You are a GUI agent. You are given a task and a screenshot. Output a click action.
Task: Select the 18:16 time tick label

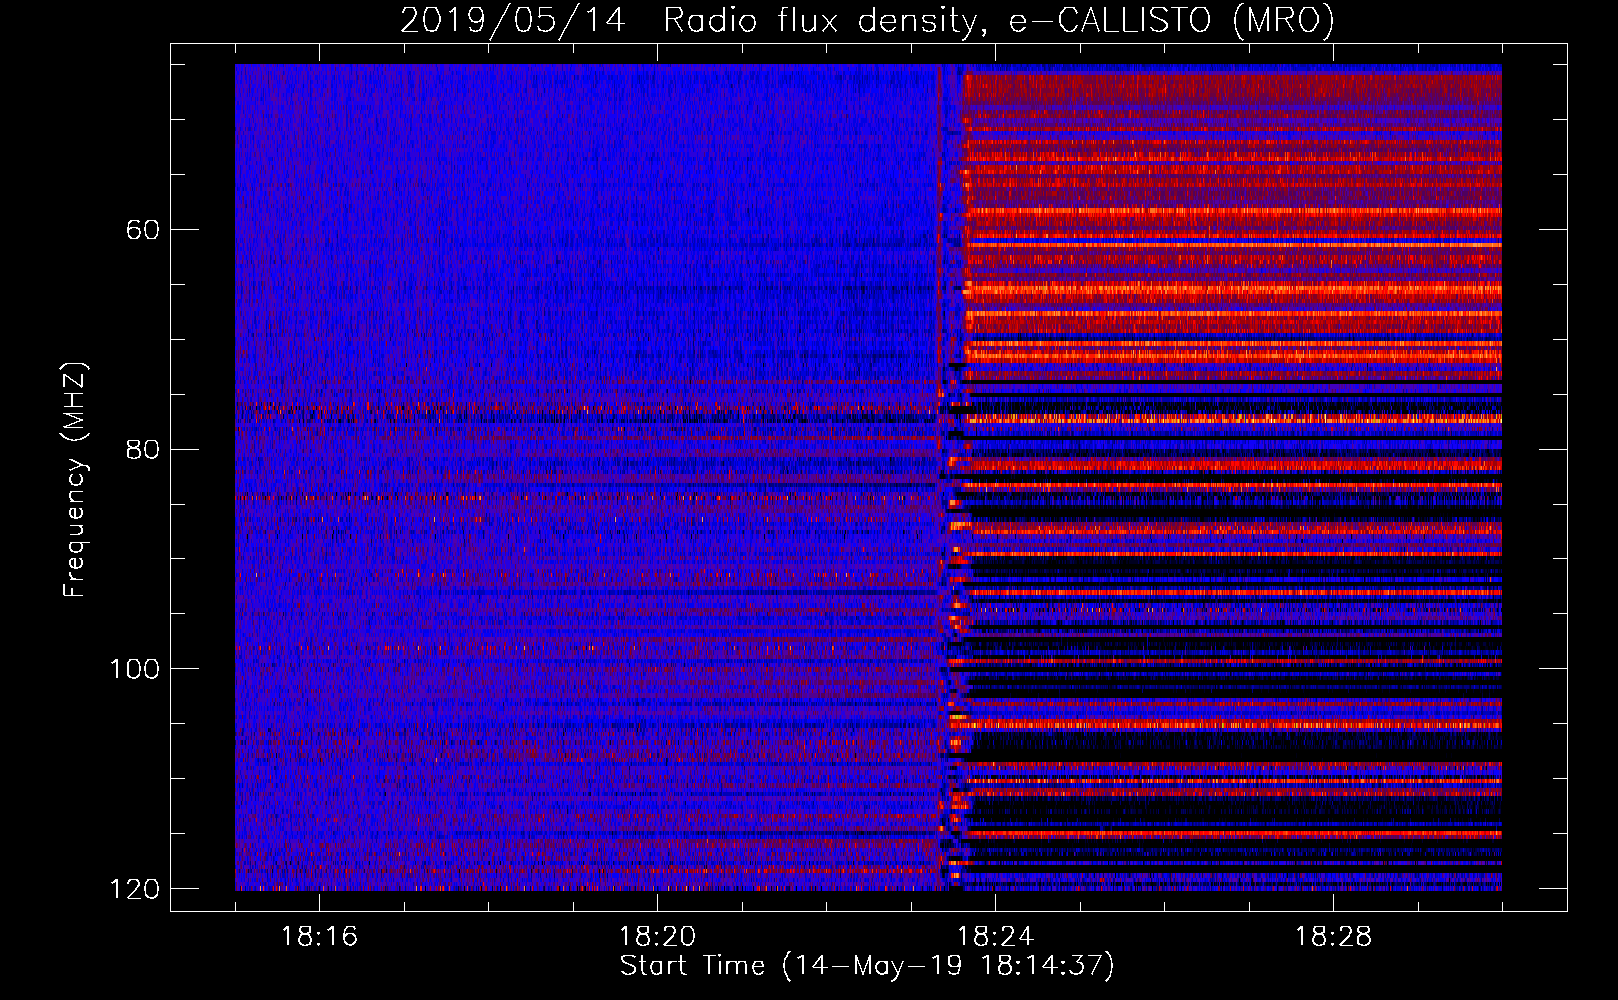point(319,936)
